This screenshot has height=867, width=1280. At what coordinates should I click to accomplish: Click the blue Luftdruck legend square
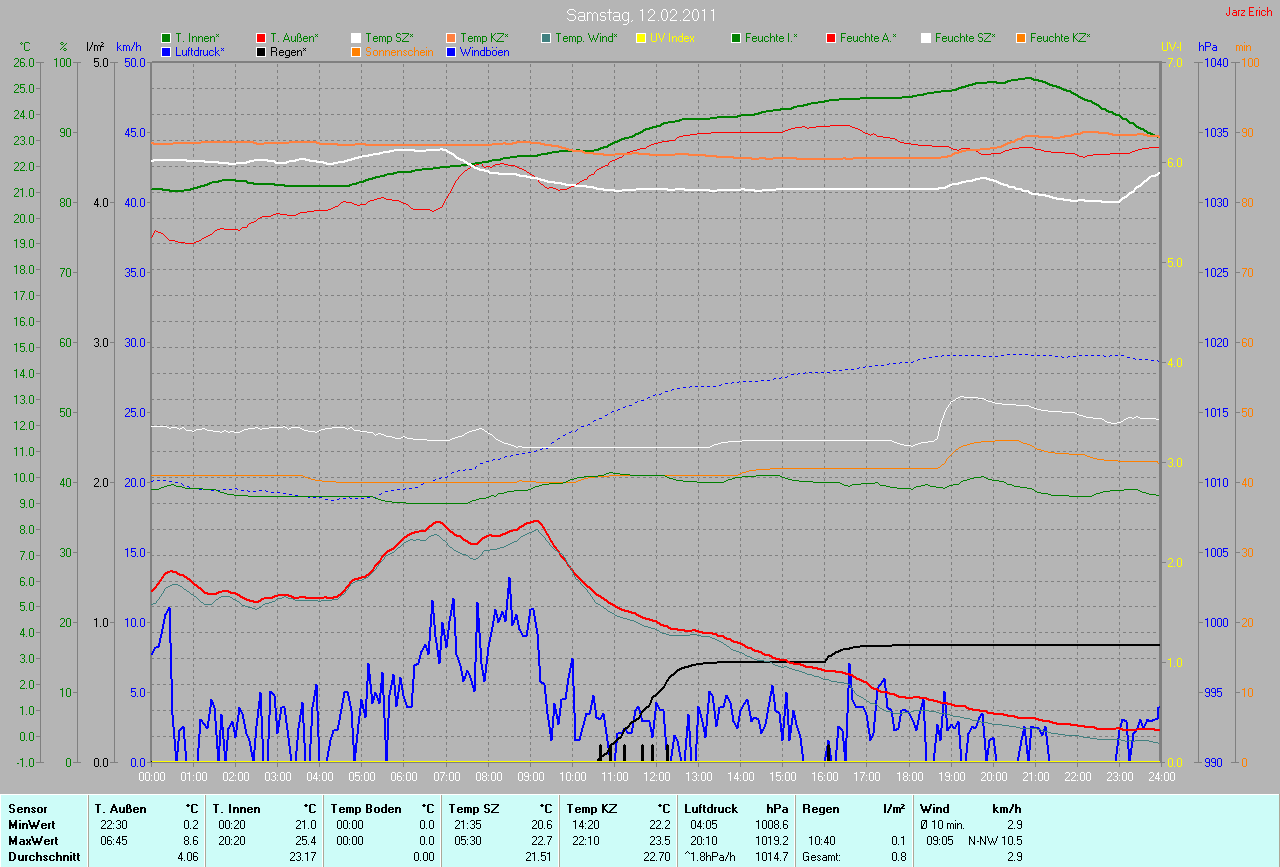click(166, 51)
